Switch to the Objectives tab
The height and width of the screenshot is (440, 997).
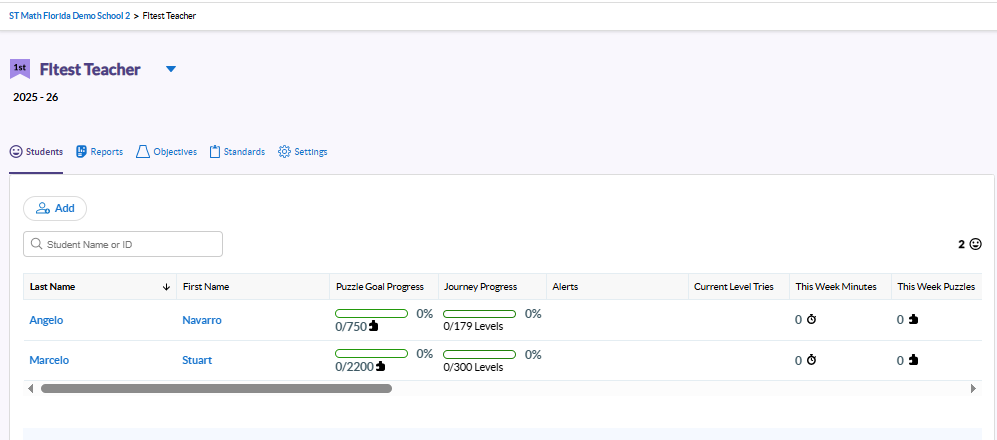tap(167, 152)
